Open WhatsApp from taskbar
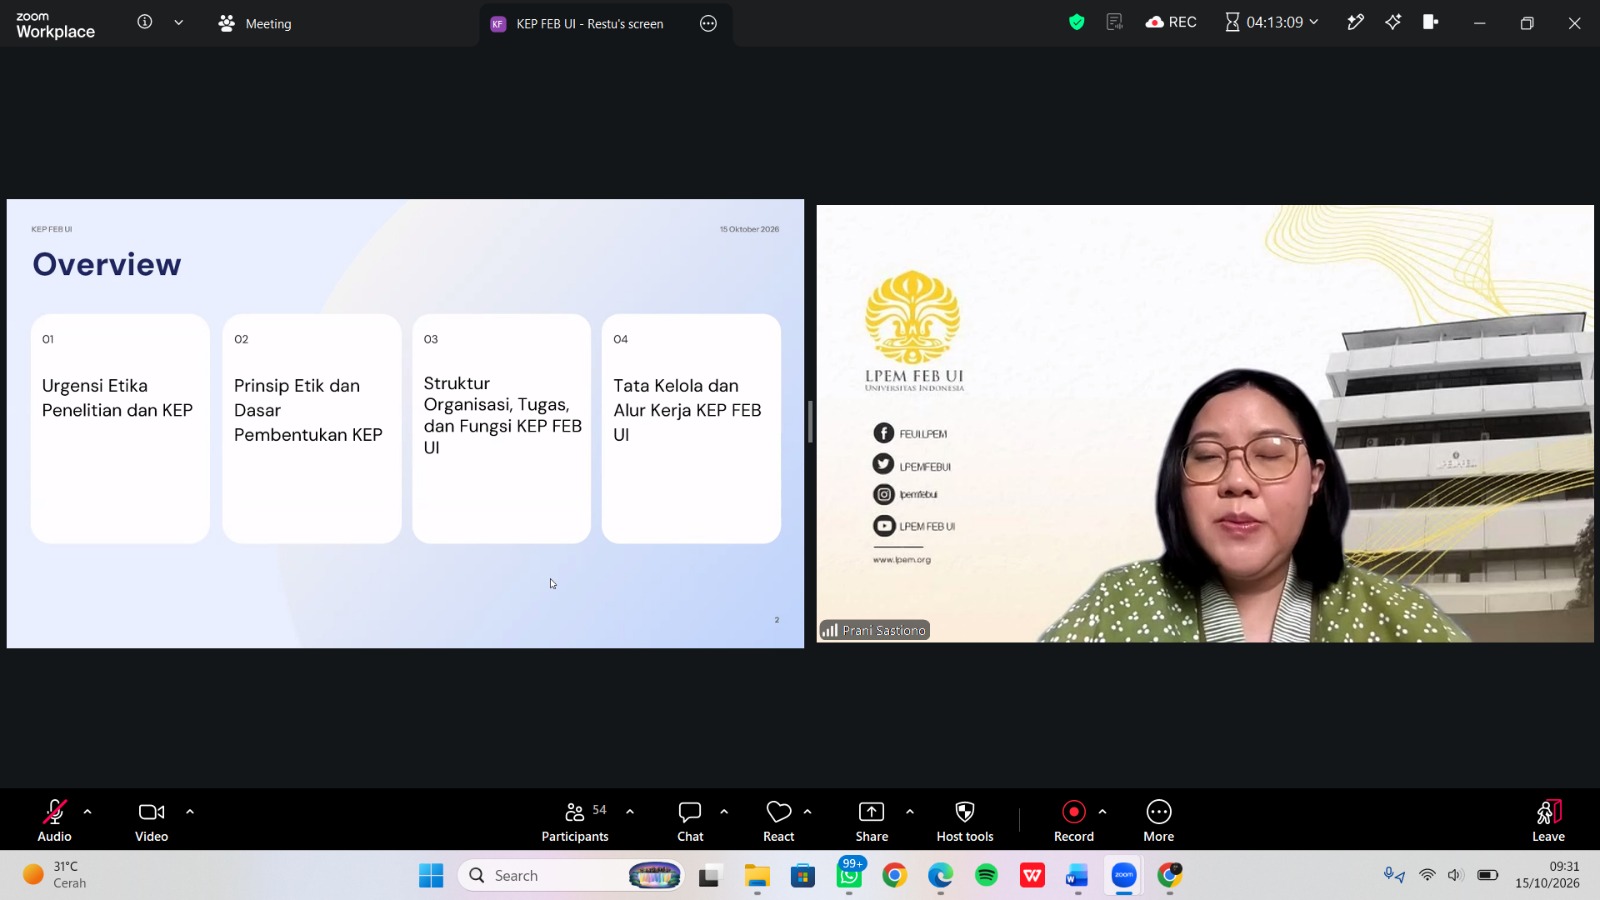This screenshot has width=1600, height=900. point(849,876)
